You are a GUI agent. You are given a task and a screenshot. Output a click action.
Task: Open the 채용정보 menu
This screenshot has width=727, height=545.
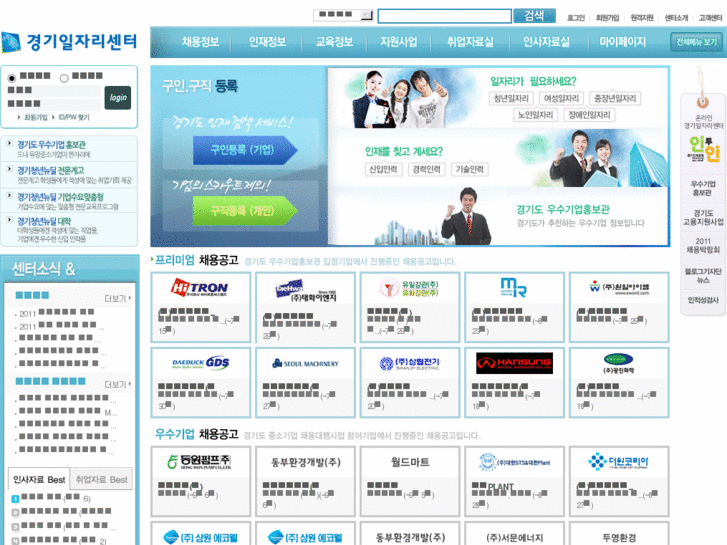coord(200,42)
